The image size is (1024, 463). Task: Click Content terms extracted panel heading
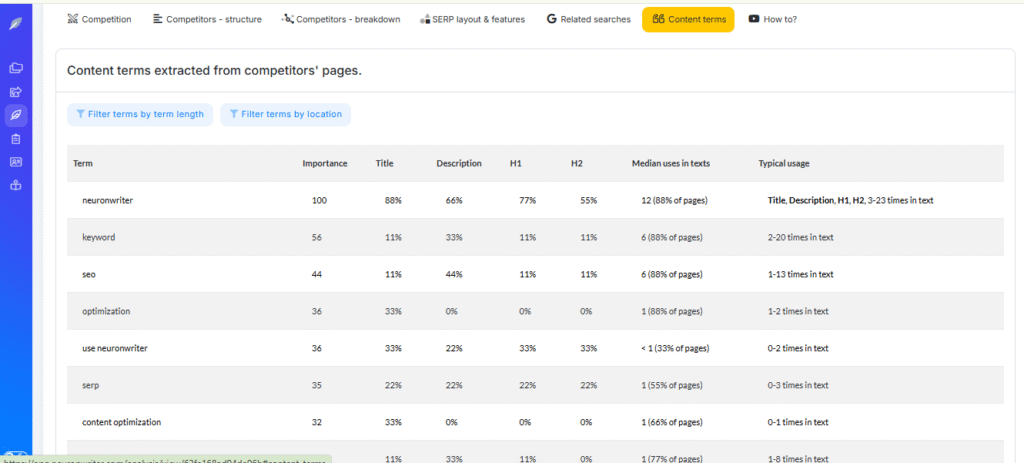214,71
